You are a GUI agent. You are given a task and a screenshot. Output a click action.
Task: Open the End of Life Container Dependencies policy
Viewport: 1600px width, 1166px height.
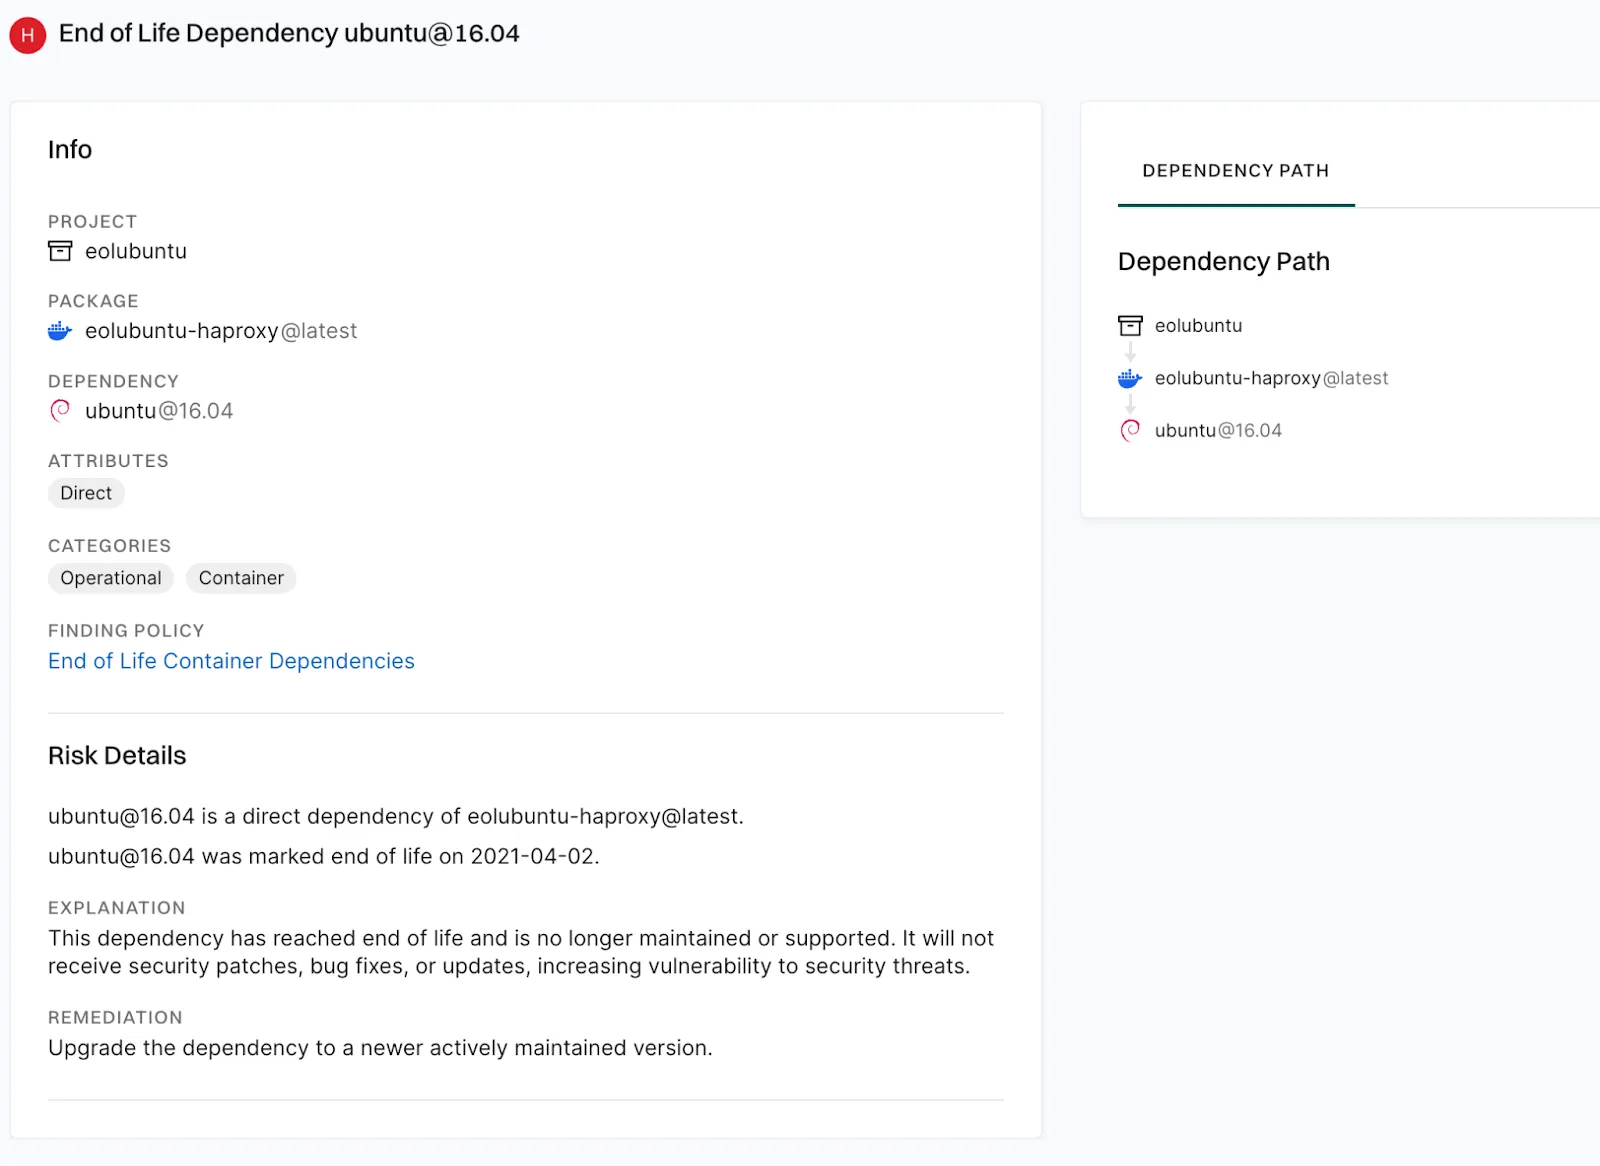[231, 661]
